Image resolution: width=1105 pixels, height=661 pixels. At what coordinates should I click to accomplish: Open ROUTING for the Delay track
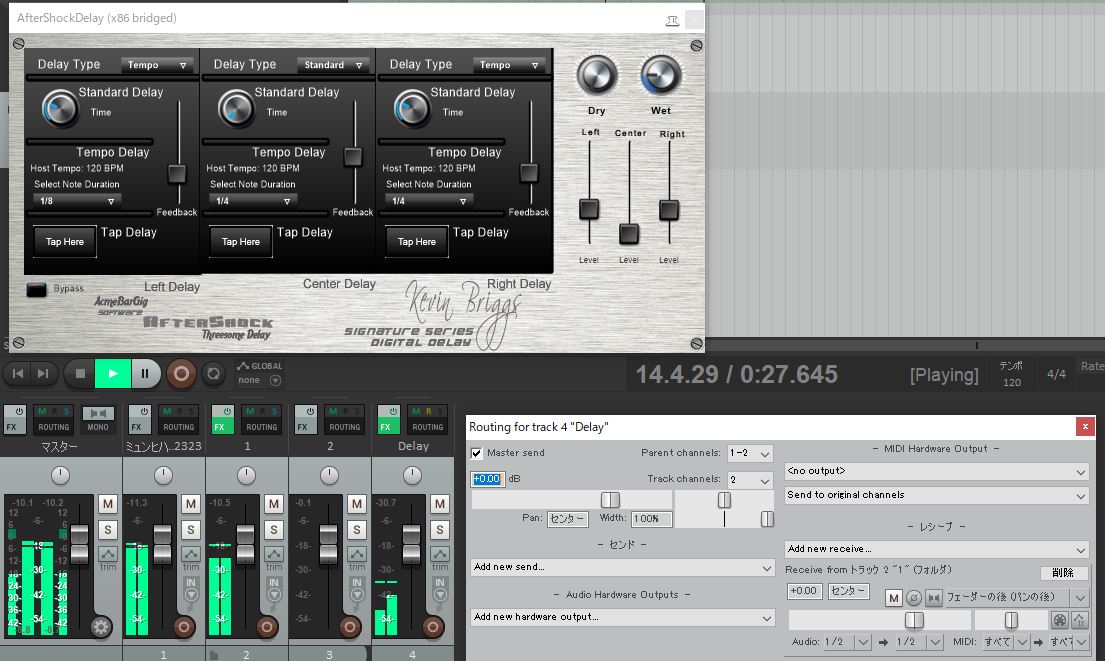pyautogui.click(x=428, y=426)
